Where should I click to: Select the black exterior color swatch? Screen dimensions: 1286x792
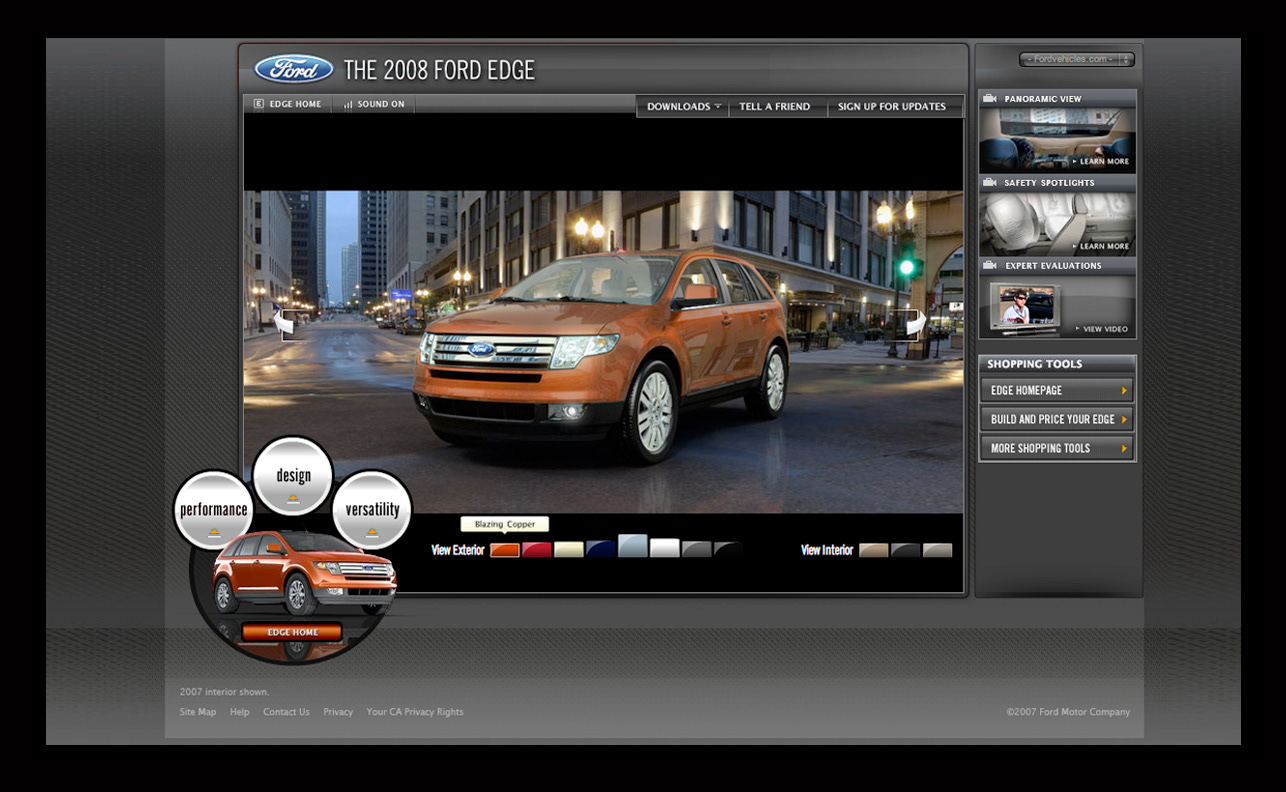[x=729, y=550]
